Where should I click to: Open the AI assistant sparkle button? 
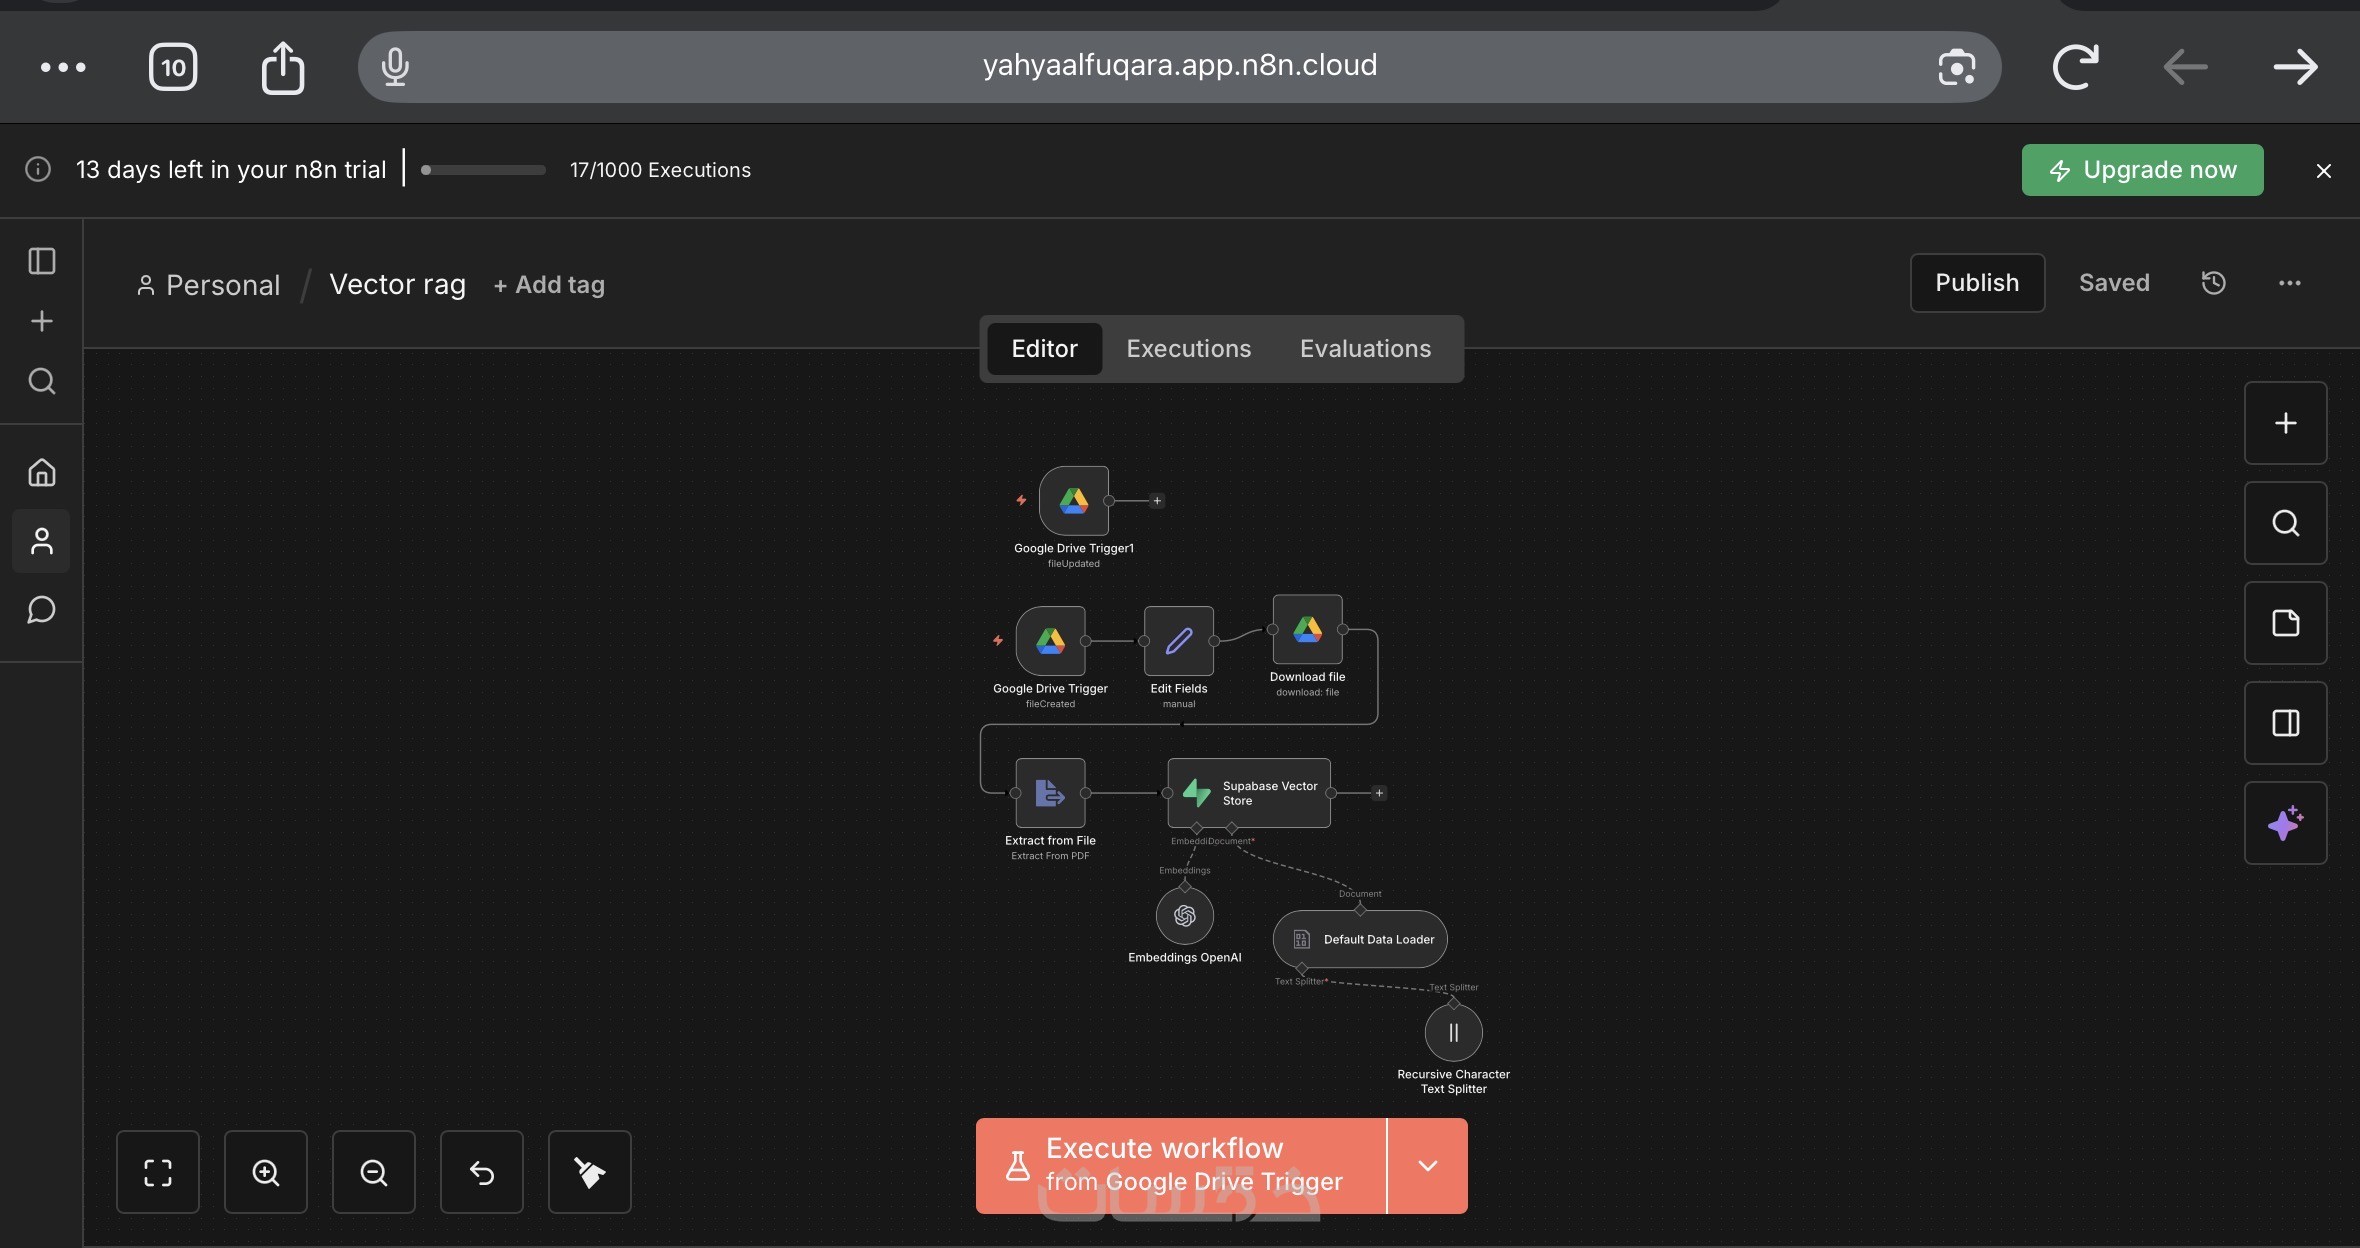(x=2285, y=823)
